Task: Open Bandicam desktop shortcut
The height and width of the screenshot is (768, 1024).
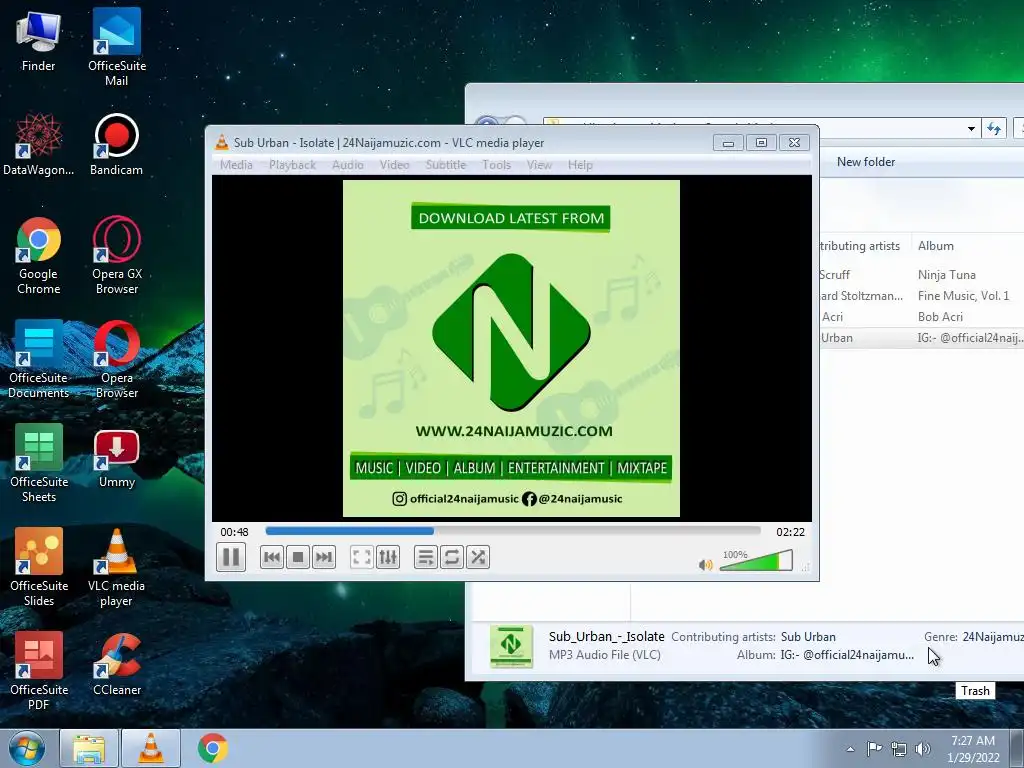Action: click(116, 144)
